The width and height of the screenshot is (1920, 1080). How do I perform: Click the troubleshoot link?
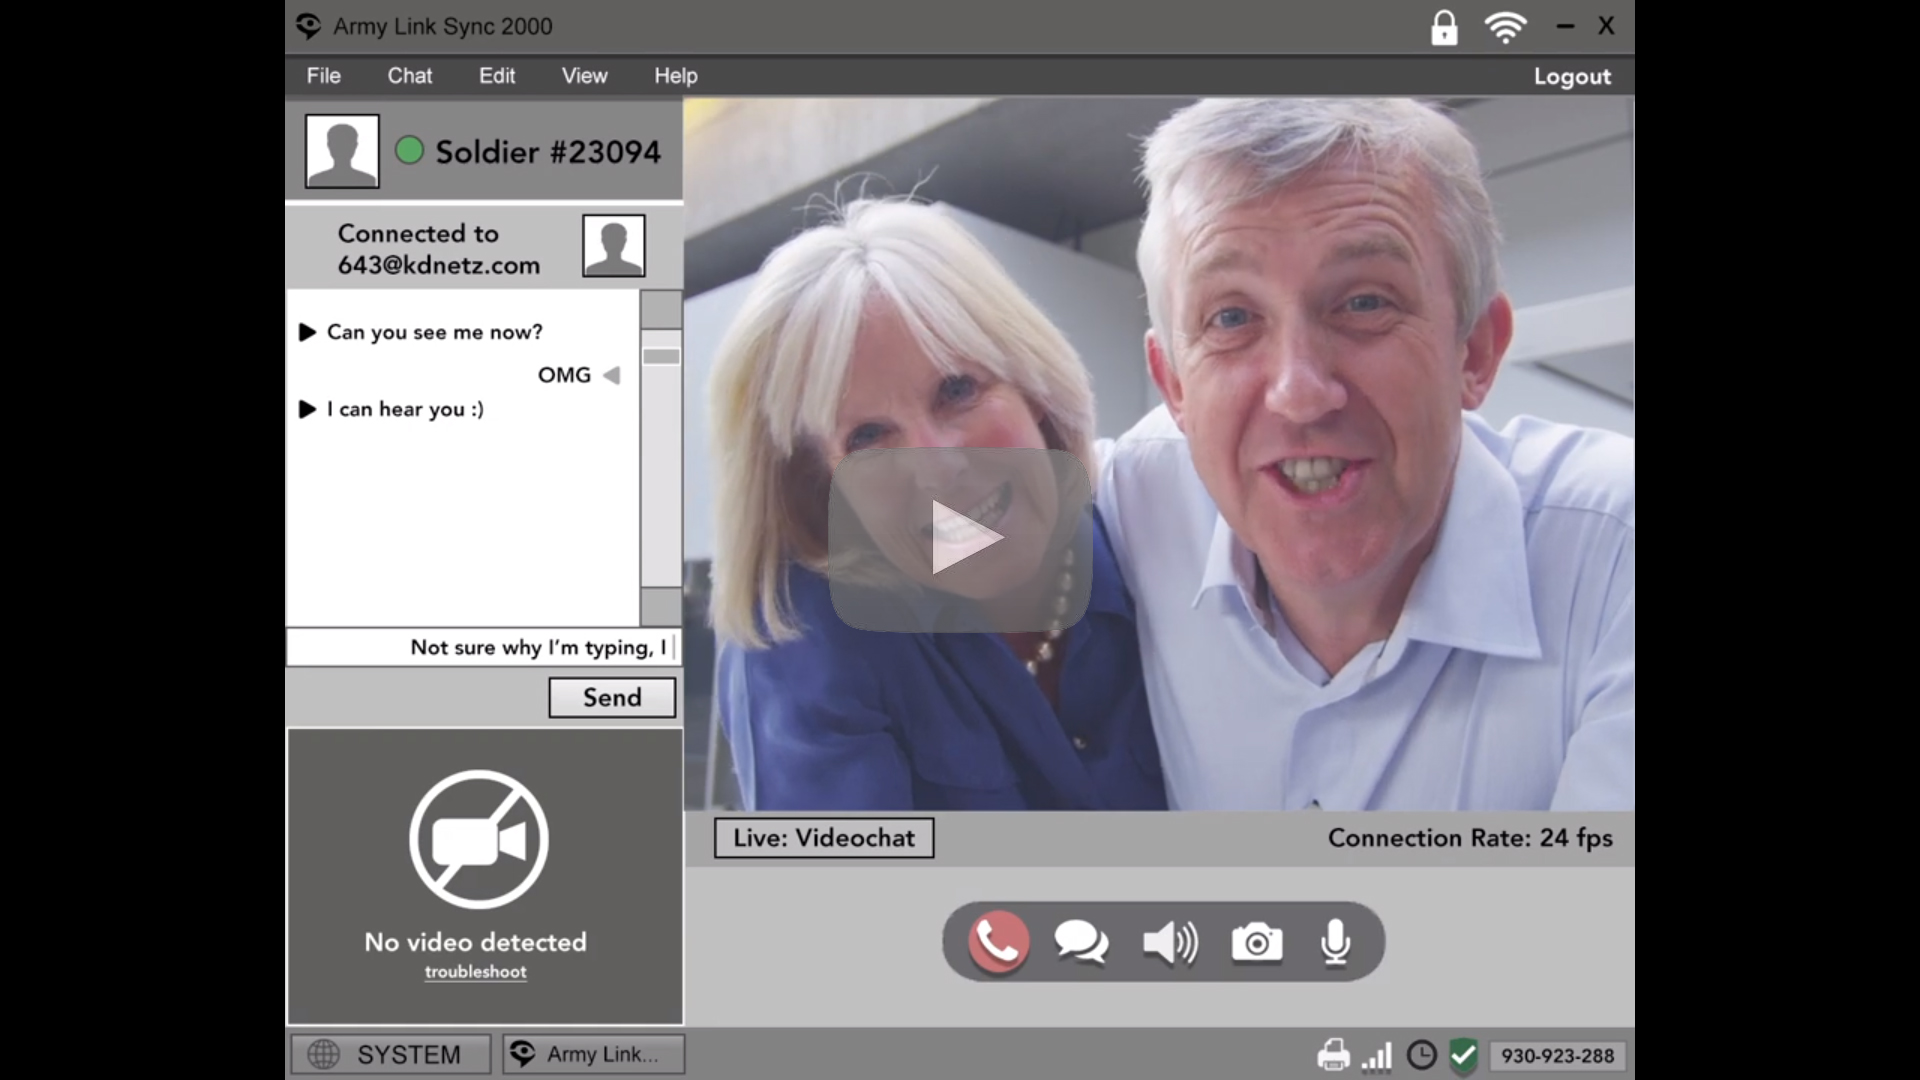[475, 972]
